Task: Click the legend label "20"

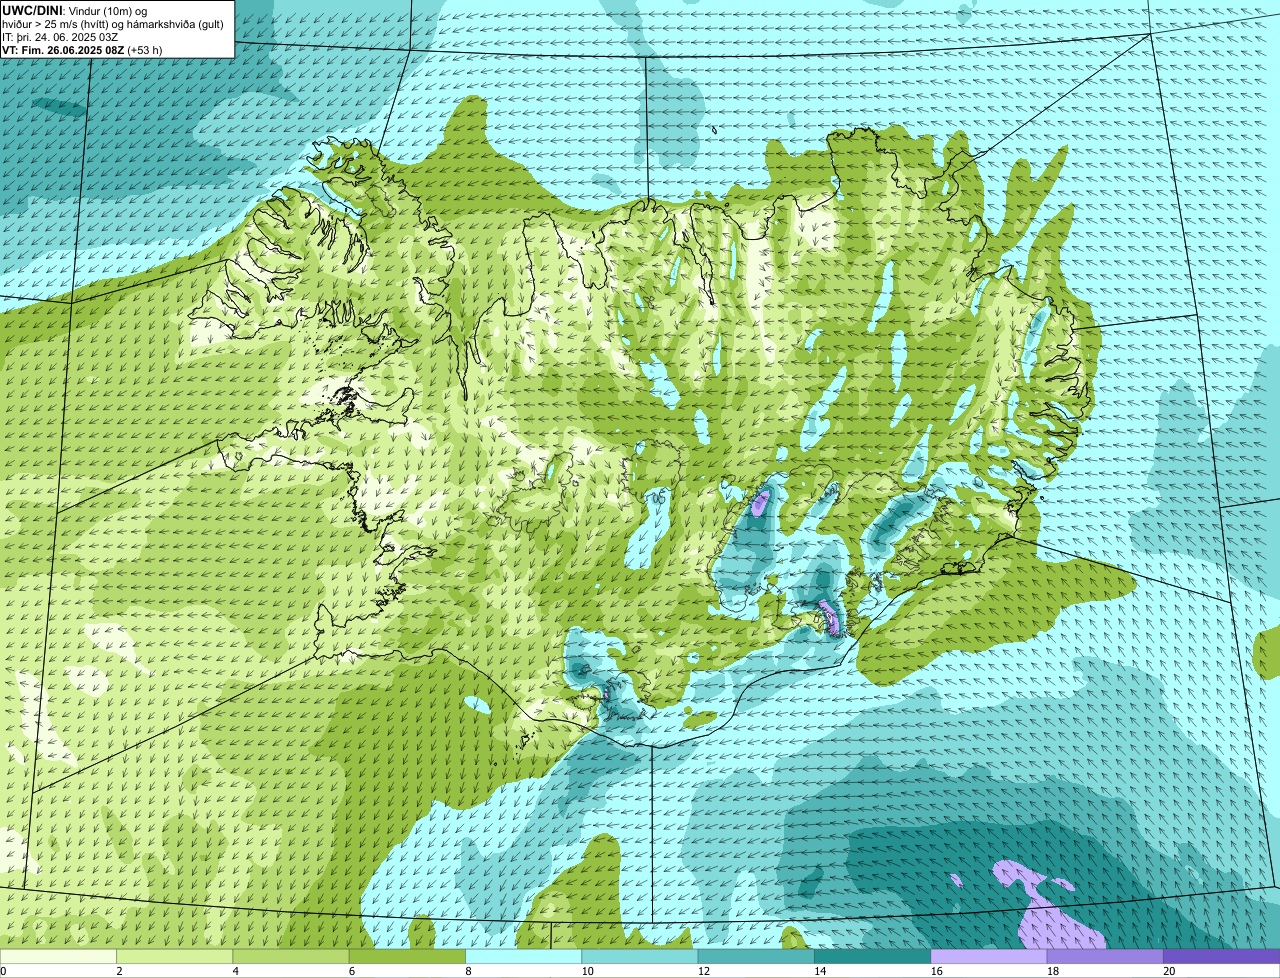Action: coord(1169,971)
